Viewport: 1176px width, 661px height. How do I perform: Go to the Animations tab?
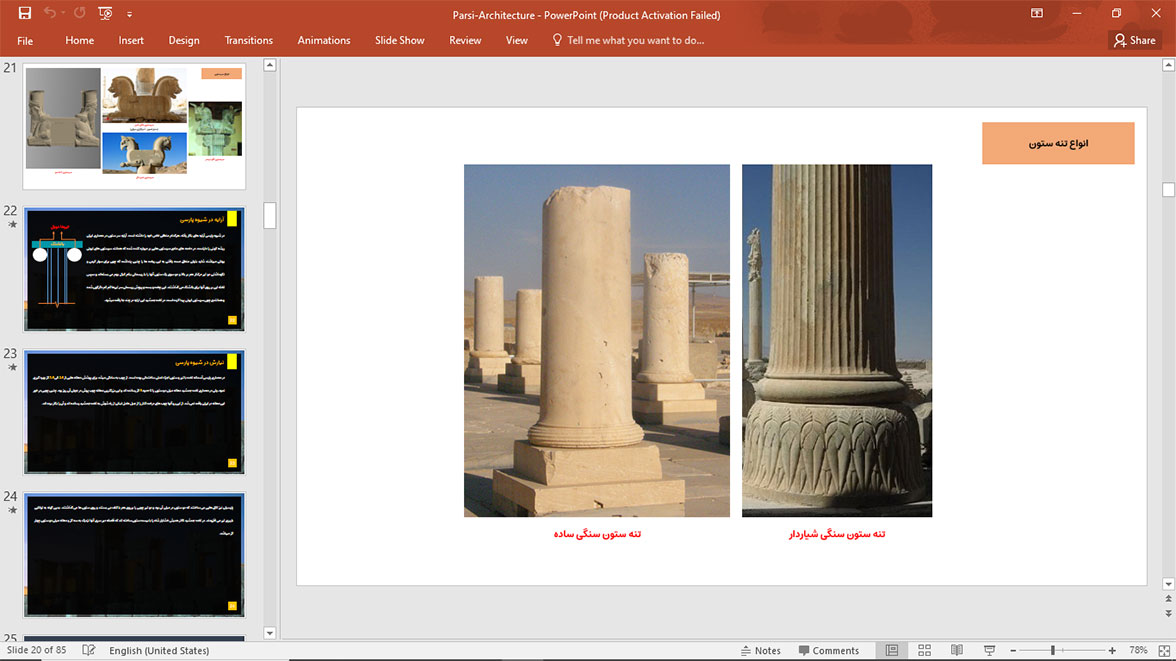(x=324, y=41)
